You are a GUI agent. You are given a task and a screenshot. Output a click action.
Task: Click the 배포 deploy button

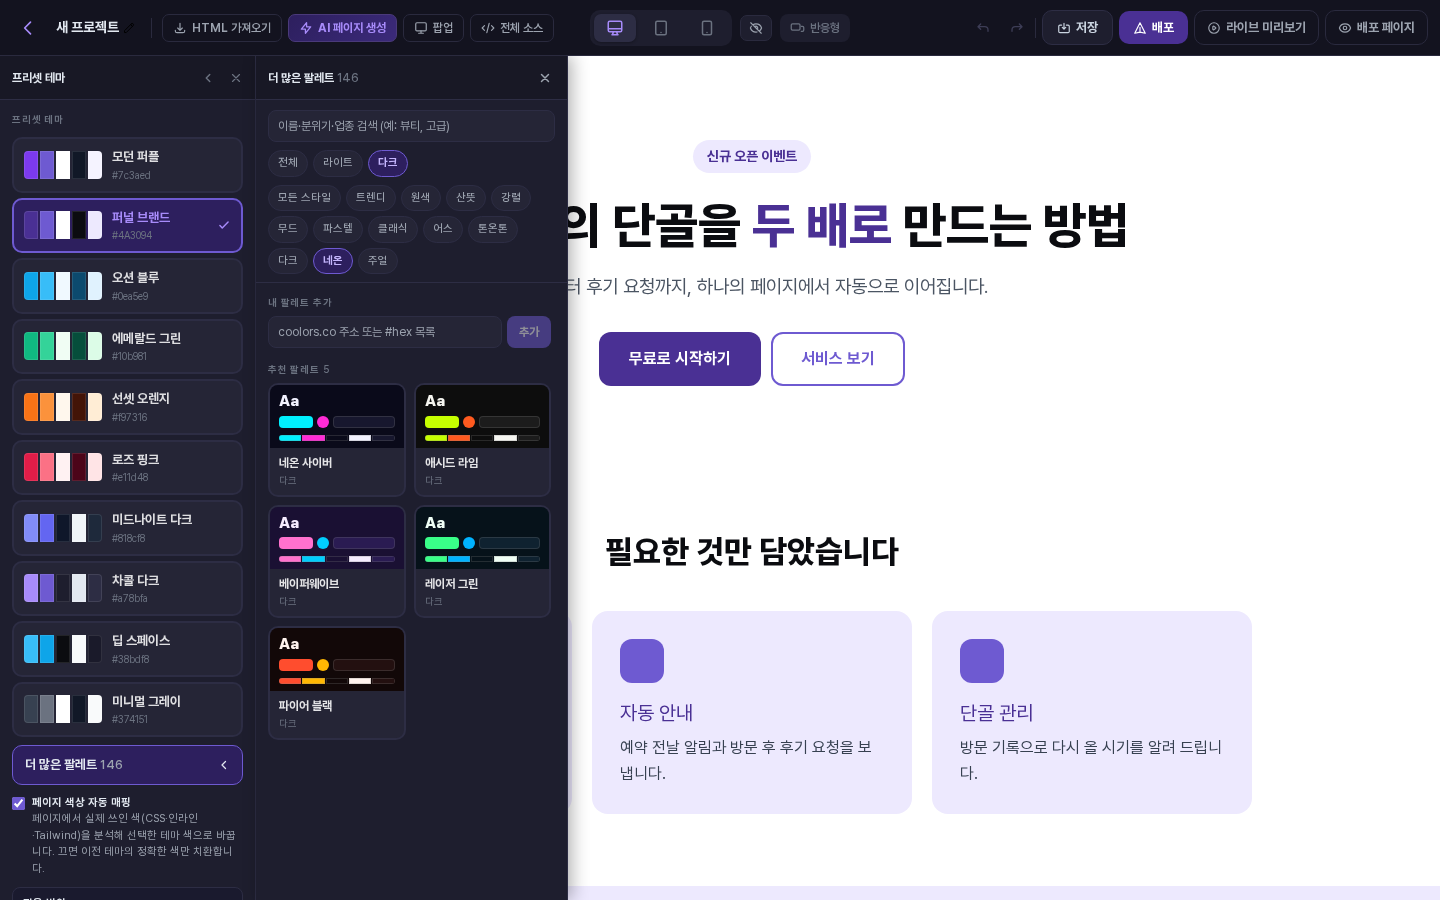(x=1153, y=28)
